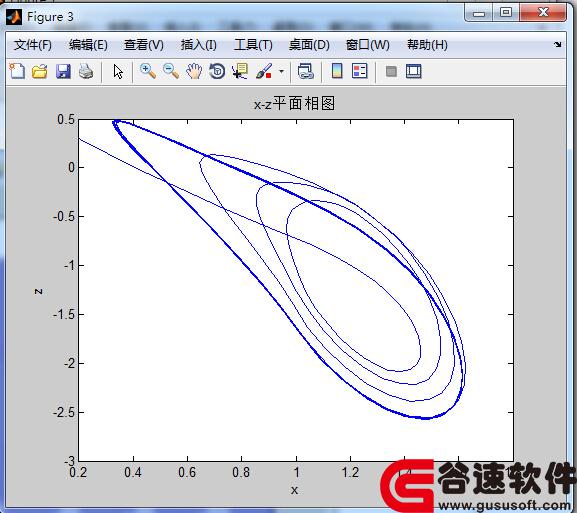
Task: Click the x axis label
Action: click(x=294, y=490)
